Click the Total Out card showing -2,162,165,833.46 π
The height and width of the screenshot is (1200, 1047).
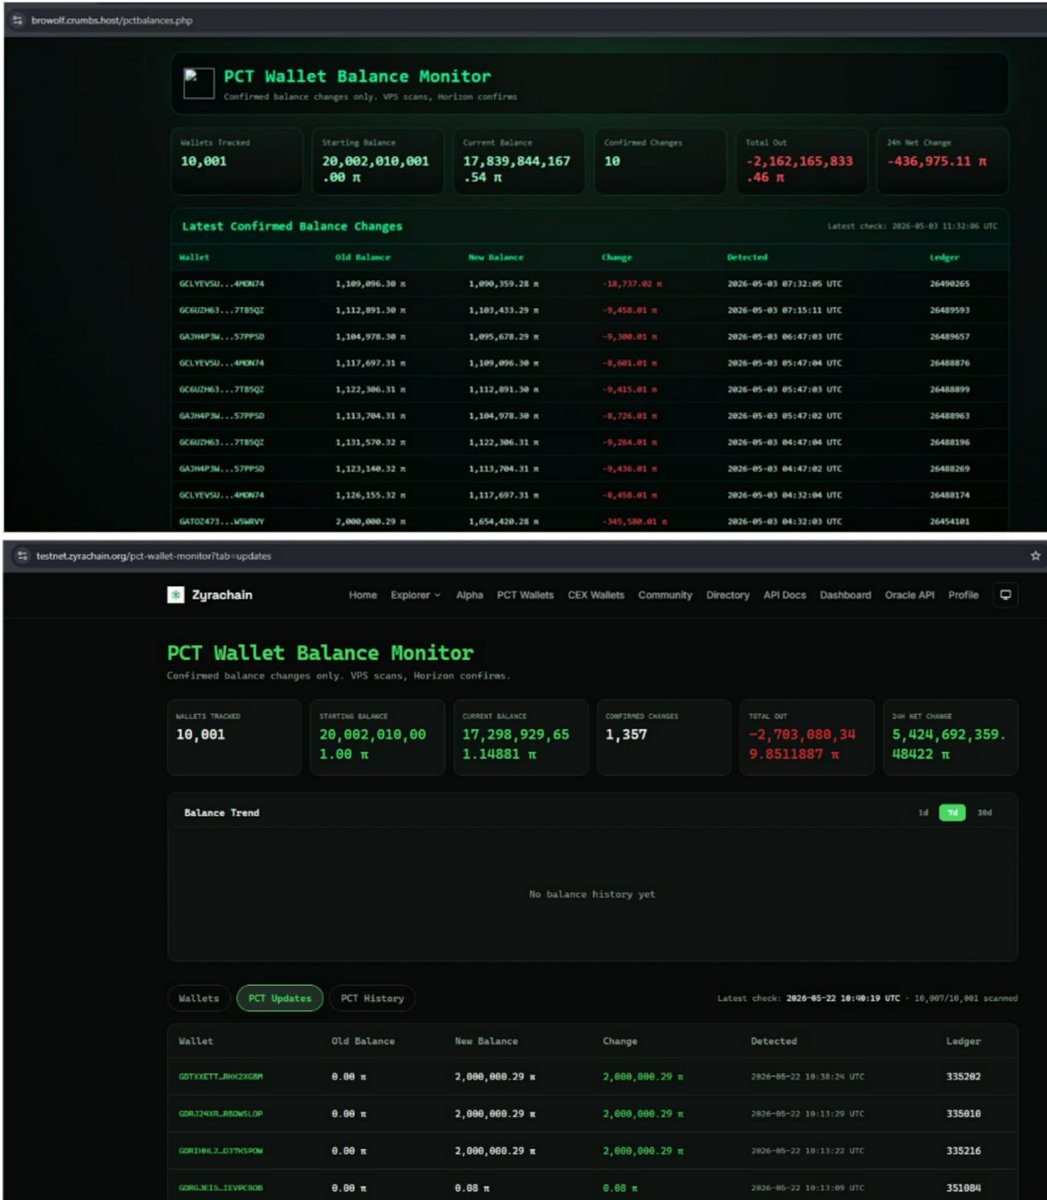point(801,160)
